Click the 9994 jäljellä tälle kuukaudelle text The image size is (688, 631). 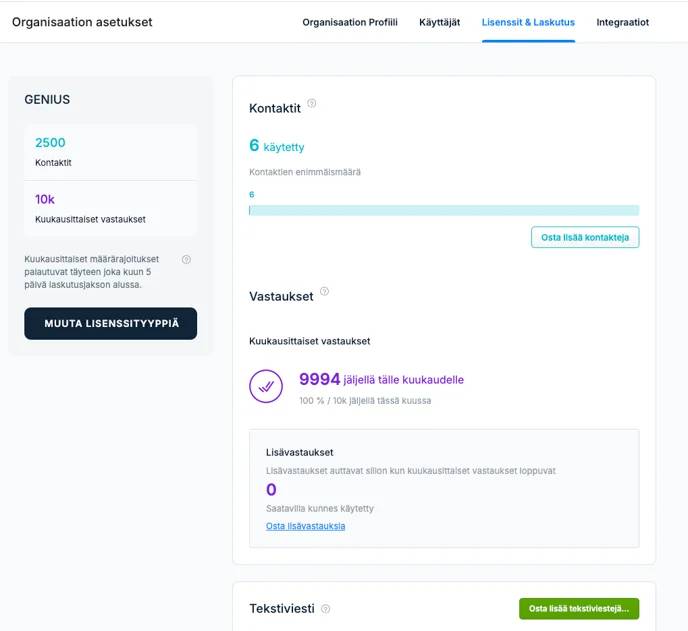(381, 379)
